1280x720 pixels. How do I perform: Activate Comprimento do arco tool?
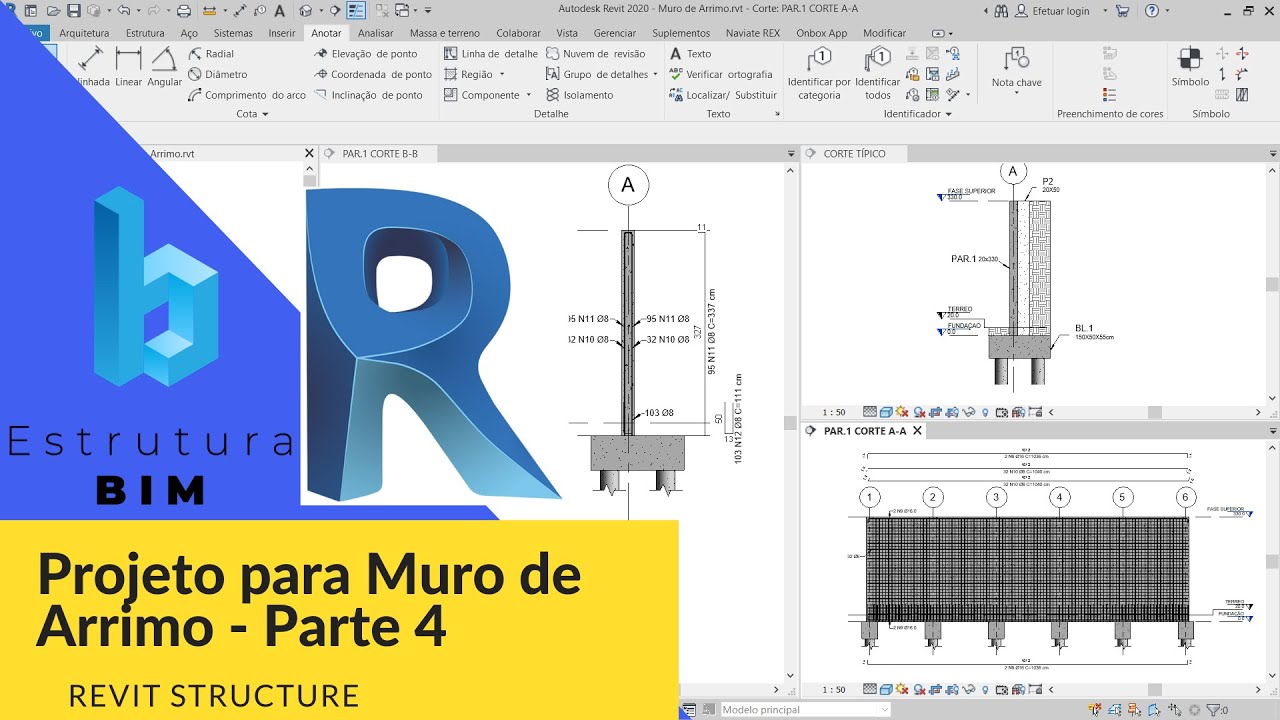(247, 95)
